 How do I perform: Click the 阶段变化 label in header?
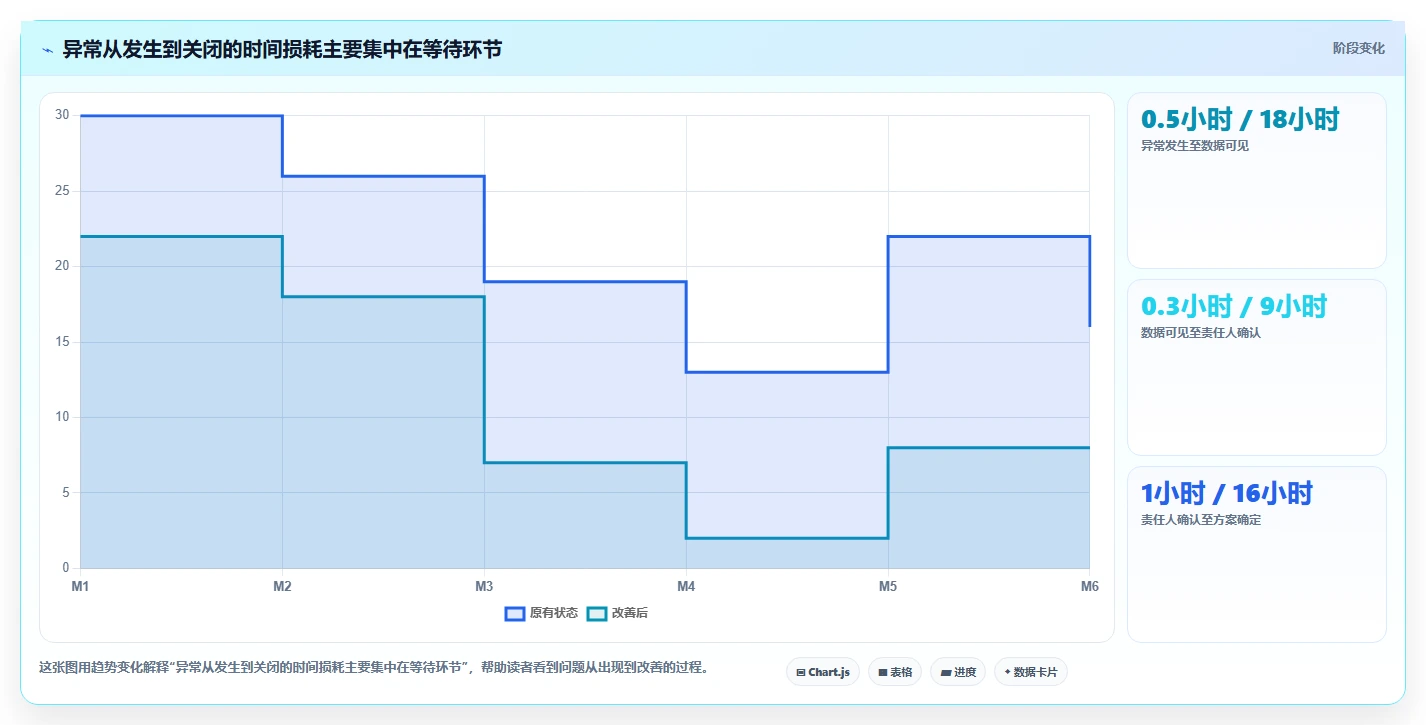[x=1359, y=48]
